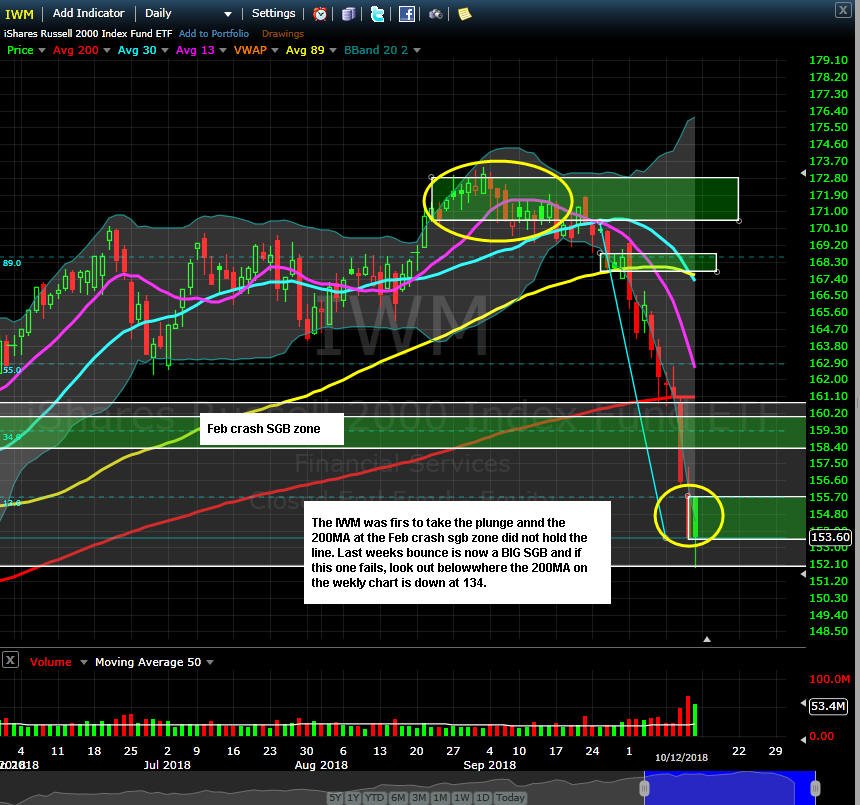Click the camera snapshot icon
Screen dimensions: 860x805
tap(435, 14)
